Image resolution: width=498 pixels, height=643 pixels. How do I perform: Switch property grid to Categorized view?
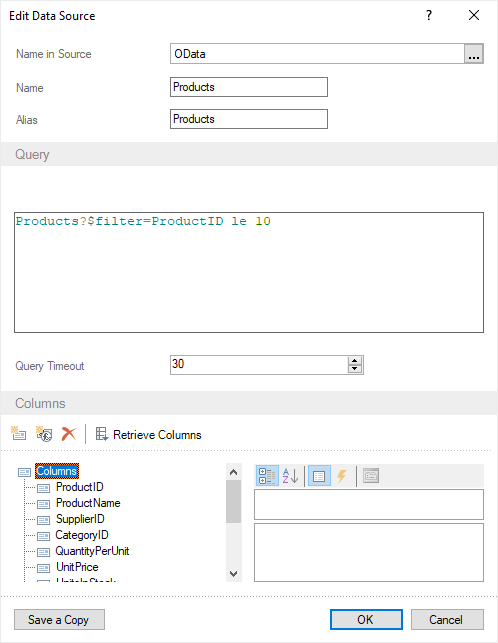click(x=267, y=476)
